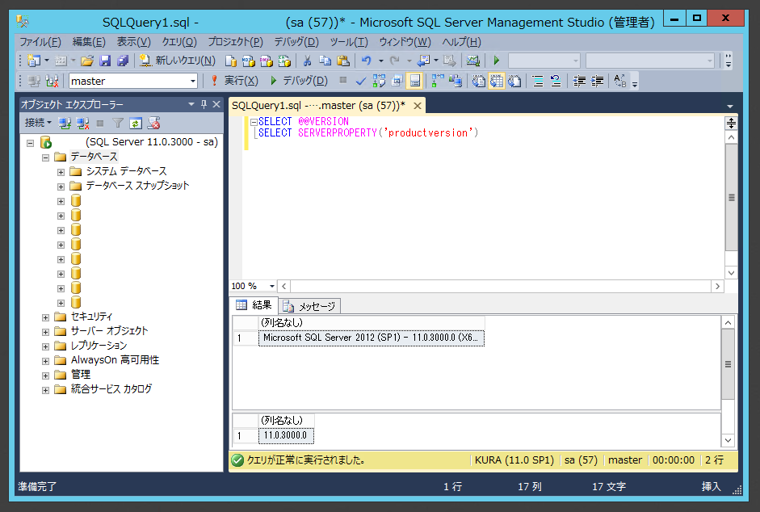Toggle the Object Explorer filter funnel
Screen dimensions: 760x512
pos(118,123)
